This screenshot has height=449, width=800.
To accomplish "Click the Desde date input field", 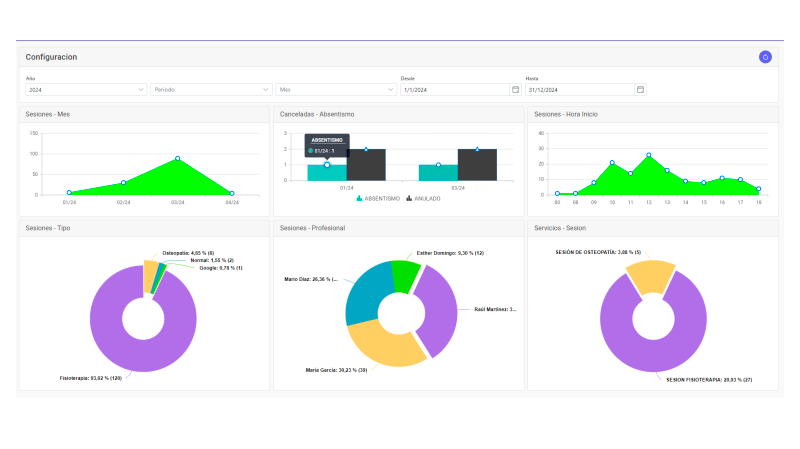I will click(x=455, y=89).
